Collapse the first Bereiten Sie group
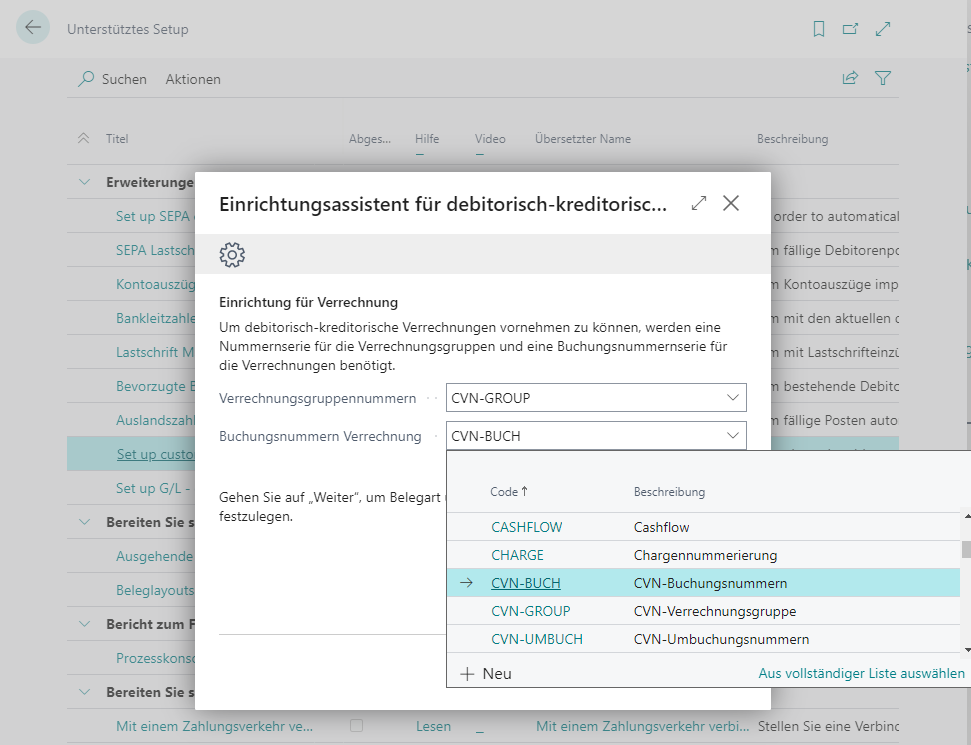Screen dimensions: 971x745 (x=84, y=522)
